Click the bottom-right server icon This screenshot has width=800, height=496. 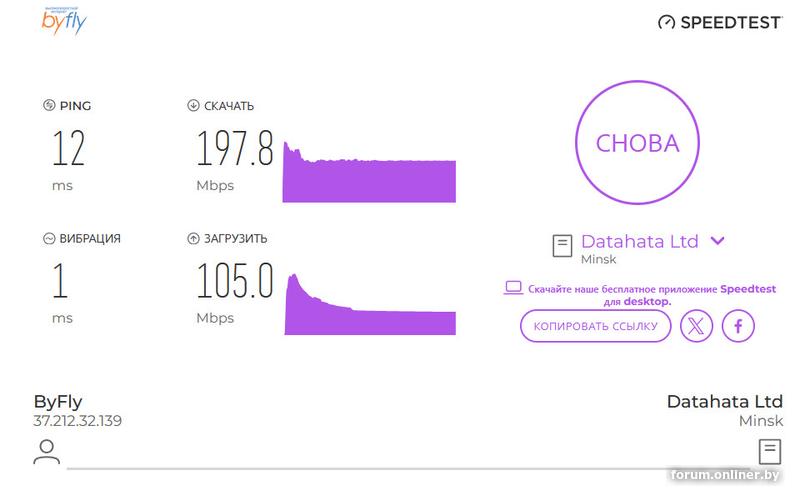point(769,451)
